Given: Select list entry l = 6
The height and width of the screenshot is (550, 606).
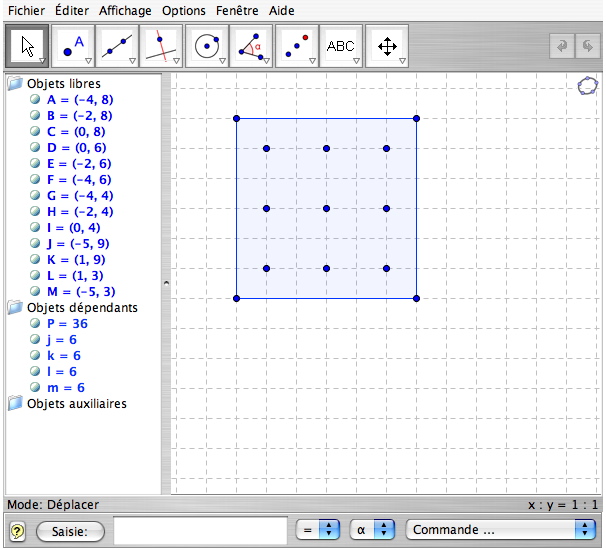Looking at the screenshot, I should coord(62,371).
